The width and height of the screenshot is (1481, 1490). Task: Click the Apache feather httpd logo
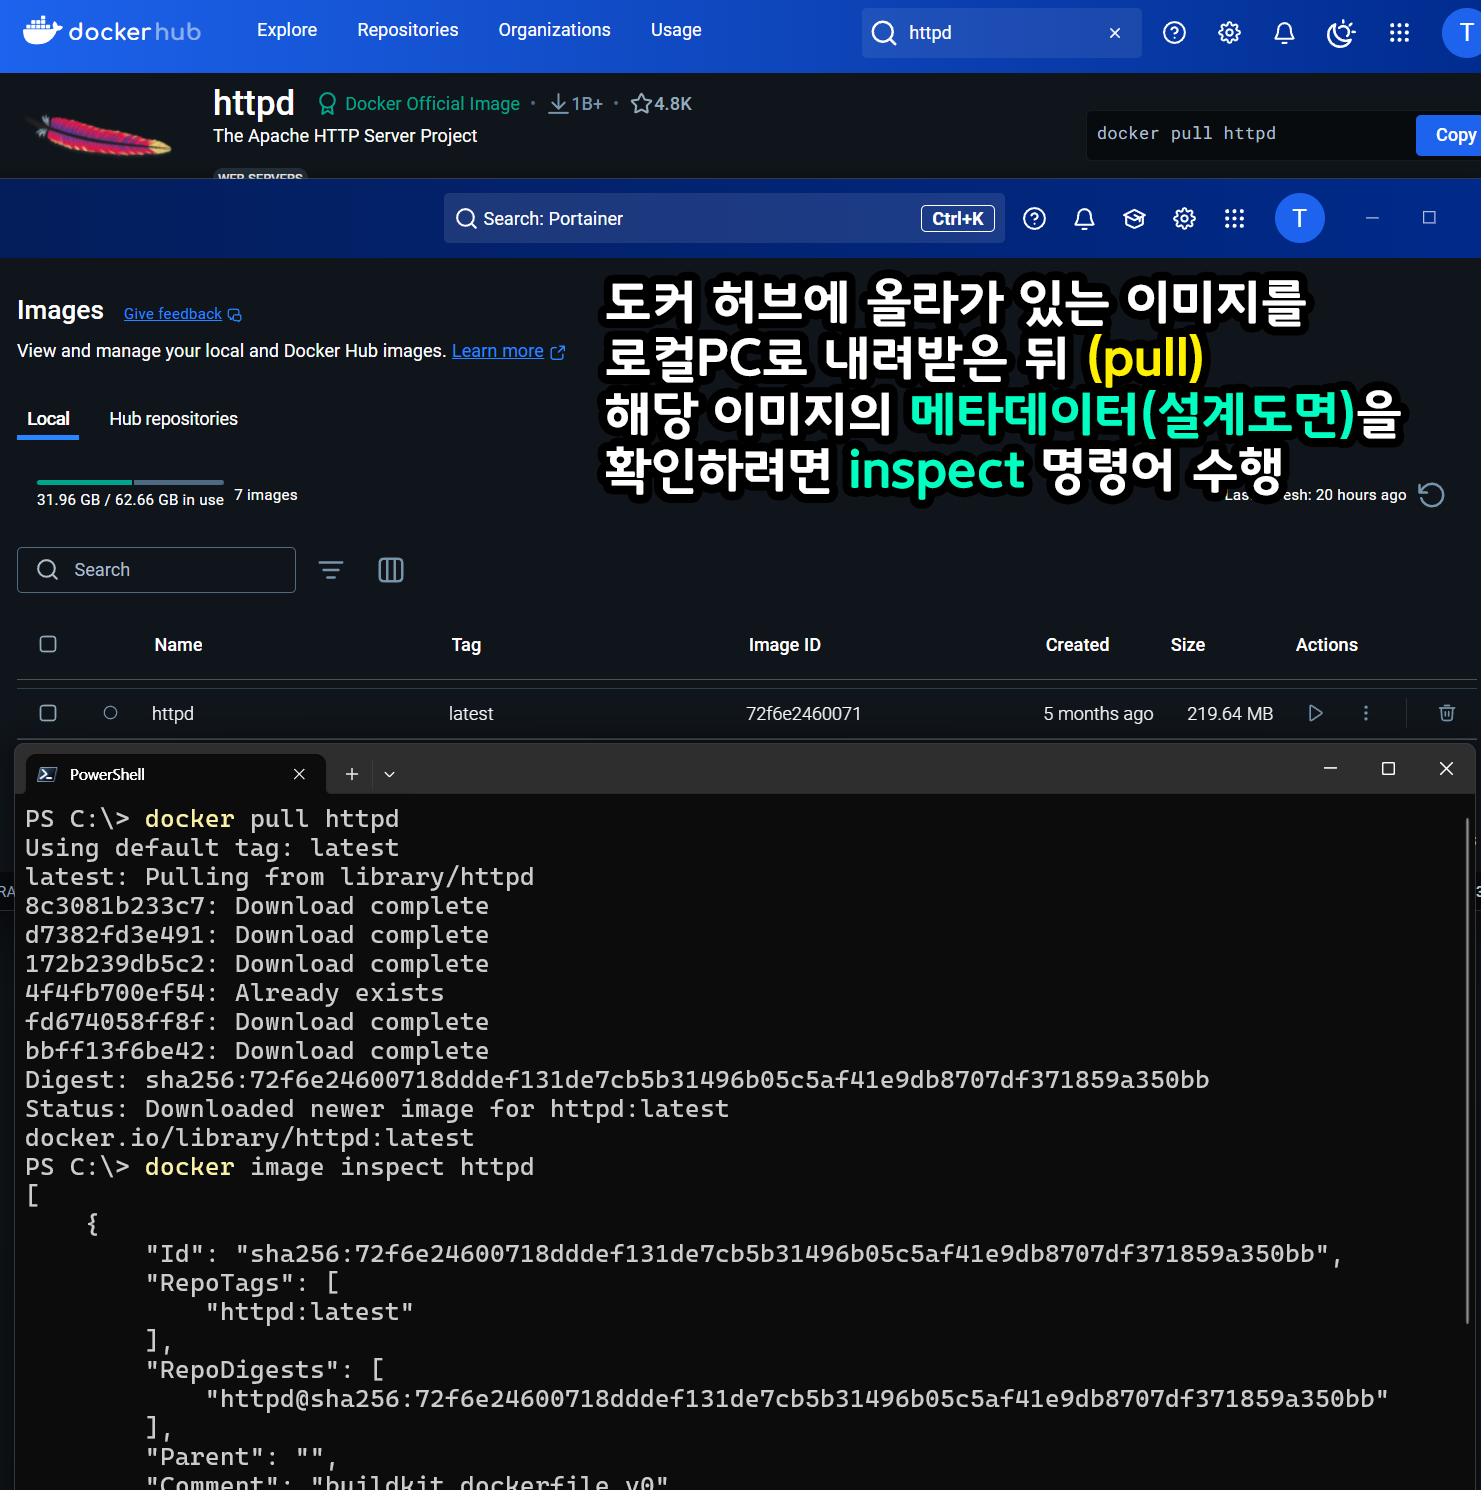(x=103, y=134)
